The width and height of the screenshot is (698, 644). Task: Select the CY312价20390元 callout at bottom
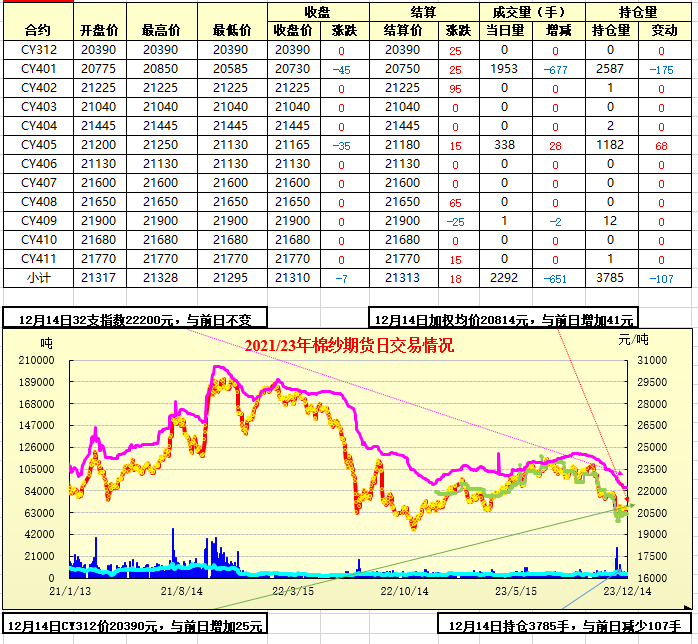134,626
